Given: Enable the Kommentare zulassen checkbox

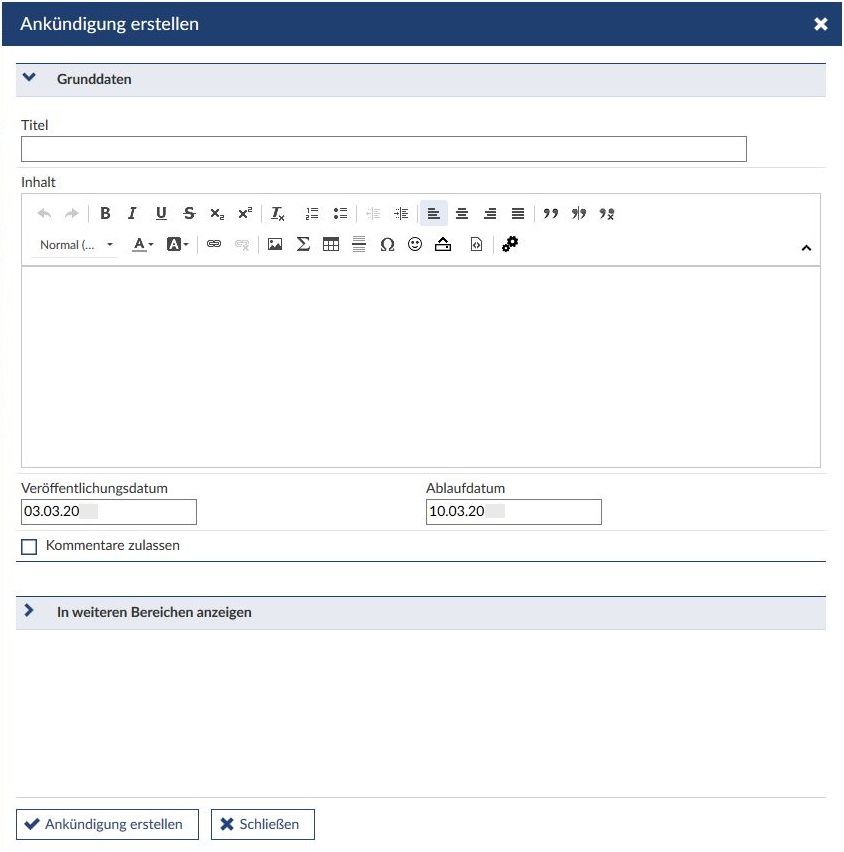Looking at the screenshot, I should 29,547.
